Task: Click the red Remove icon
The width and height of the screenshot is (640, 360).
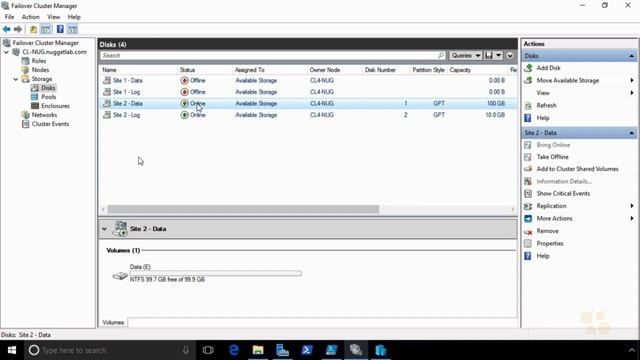Action: pyautogui.click(x=528, y=231)
